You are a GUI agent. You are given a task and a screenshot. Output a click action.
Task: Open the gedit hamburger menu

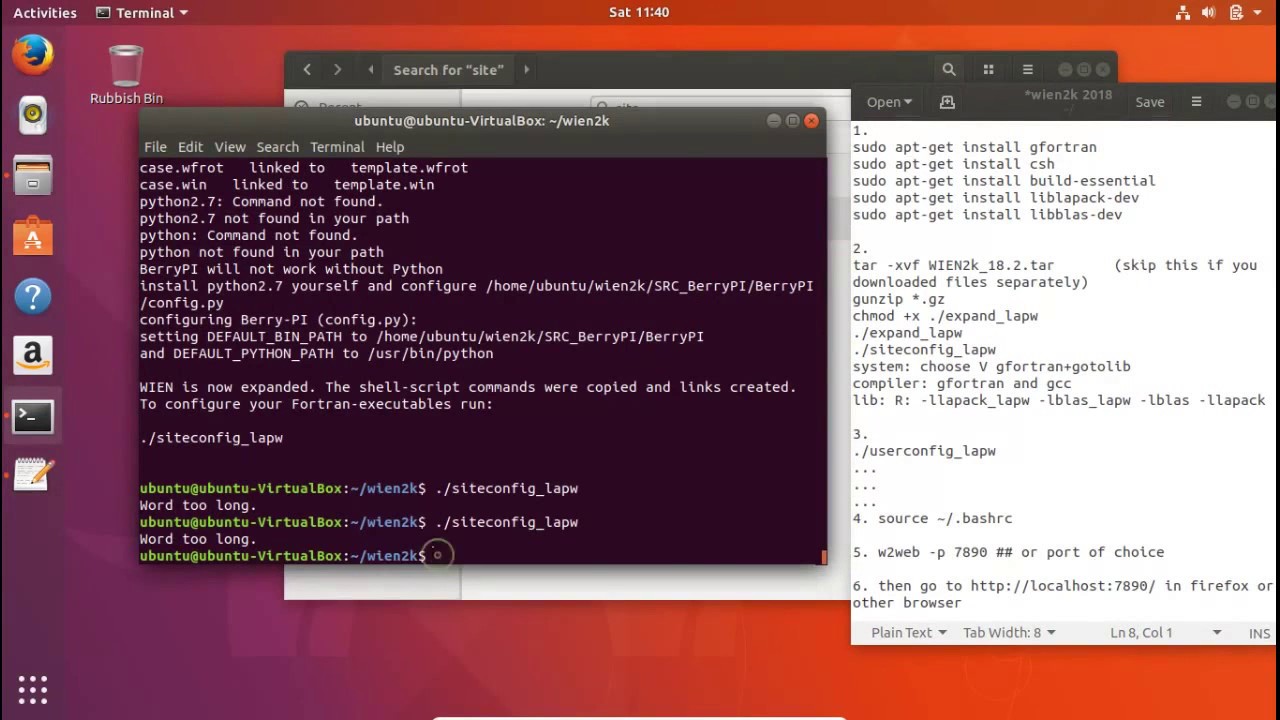pyautogui.click(x=1196, y=102)
